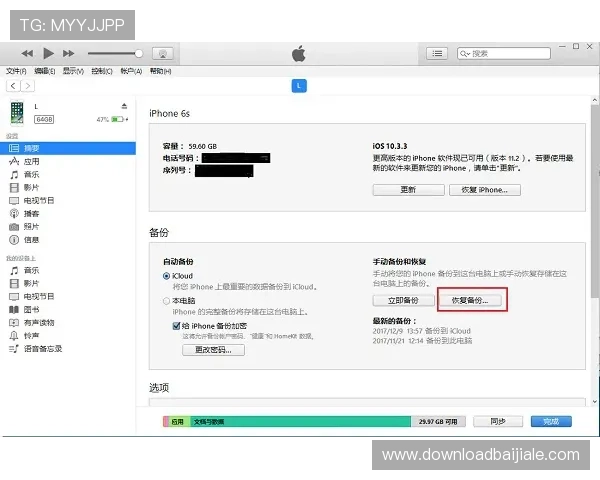
Task: Click the fast-forward playback button
Action: [x=68, y=54]
